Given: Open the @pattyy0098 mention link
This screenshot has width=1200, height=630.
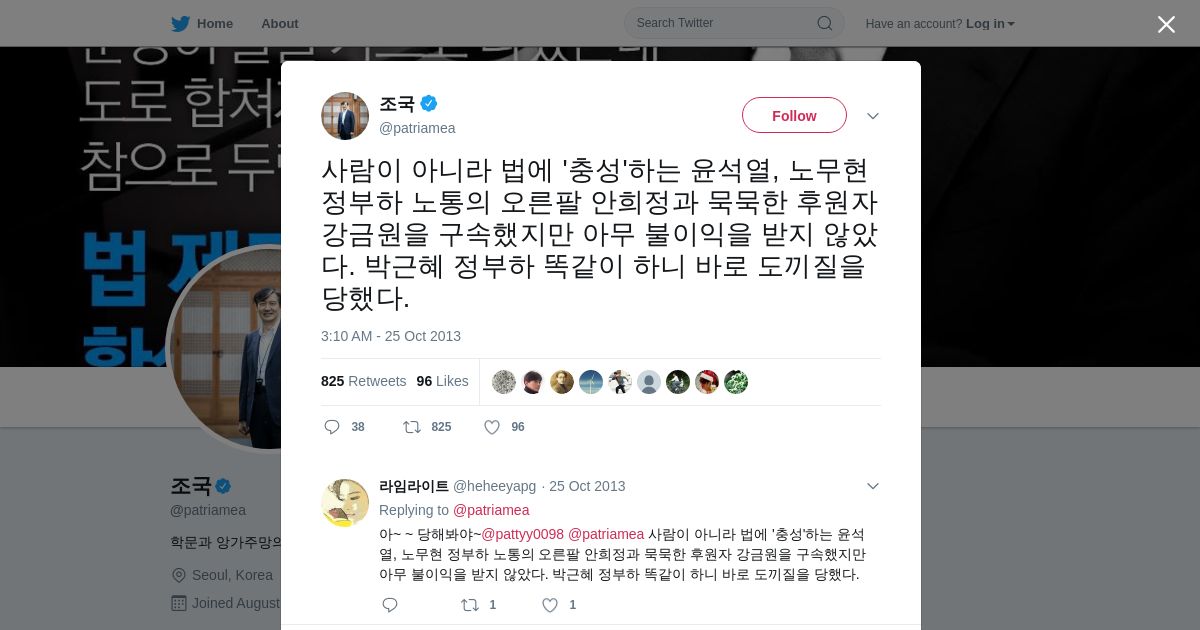Looking at the screenshot, I should [x=523, y=534].
